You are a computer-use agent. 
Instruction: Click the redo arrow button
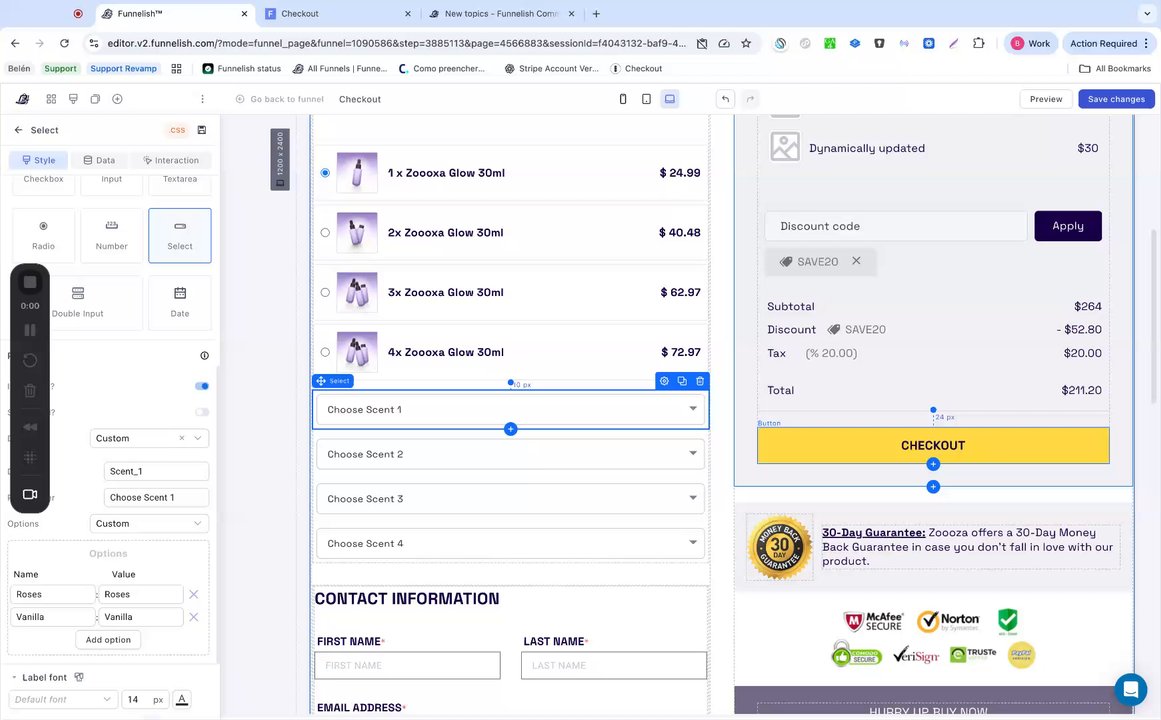tap(750, 99)
